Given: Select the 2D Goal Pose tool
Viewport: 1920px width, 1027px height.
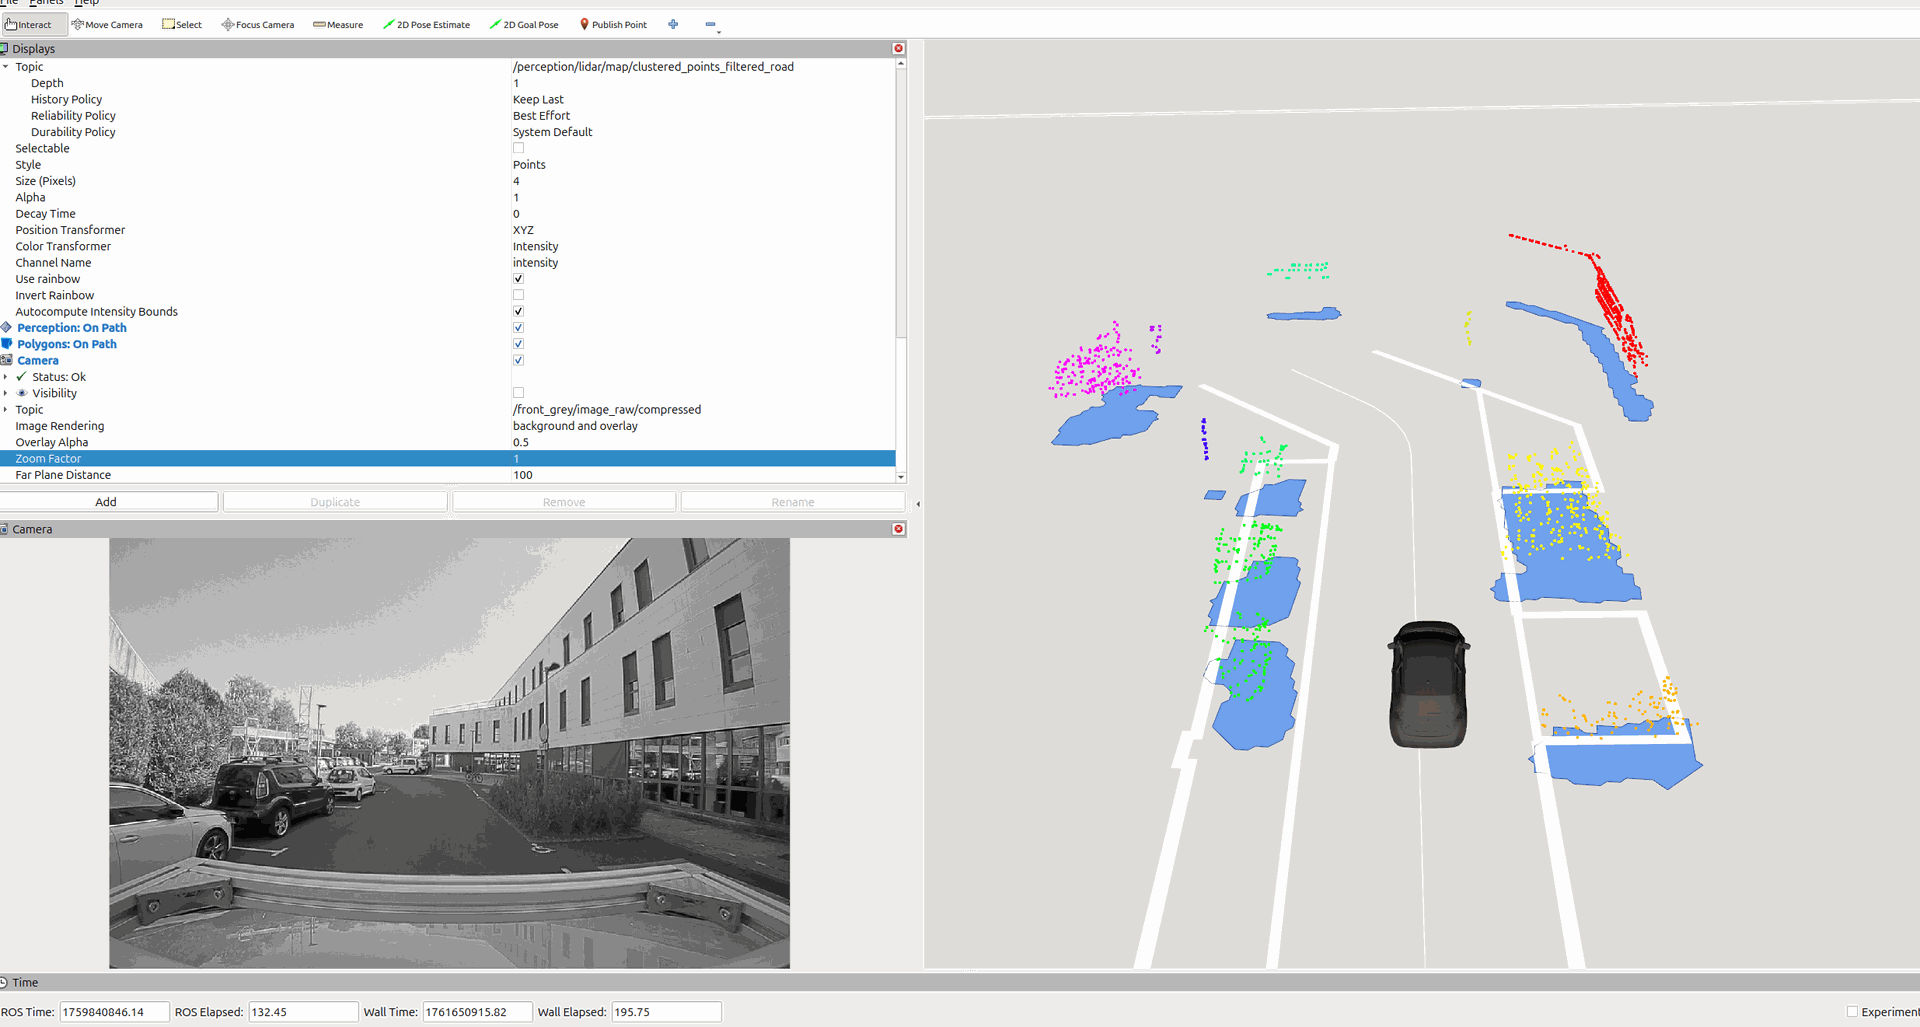Looking at the screenshot, I should pyautogui.click(x=524, y=25).
